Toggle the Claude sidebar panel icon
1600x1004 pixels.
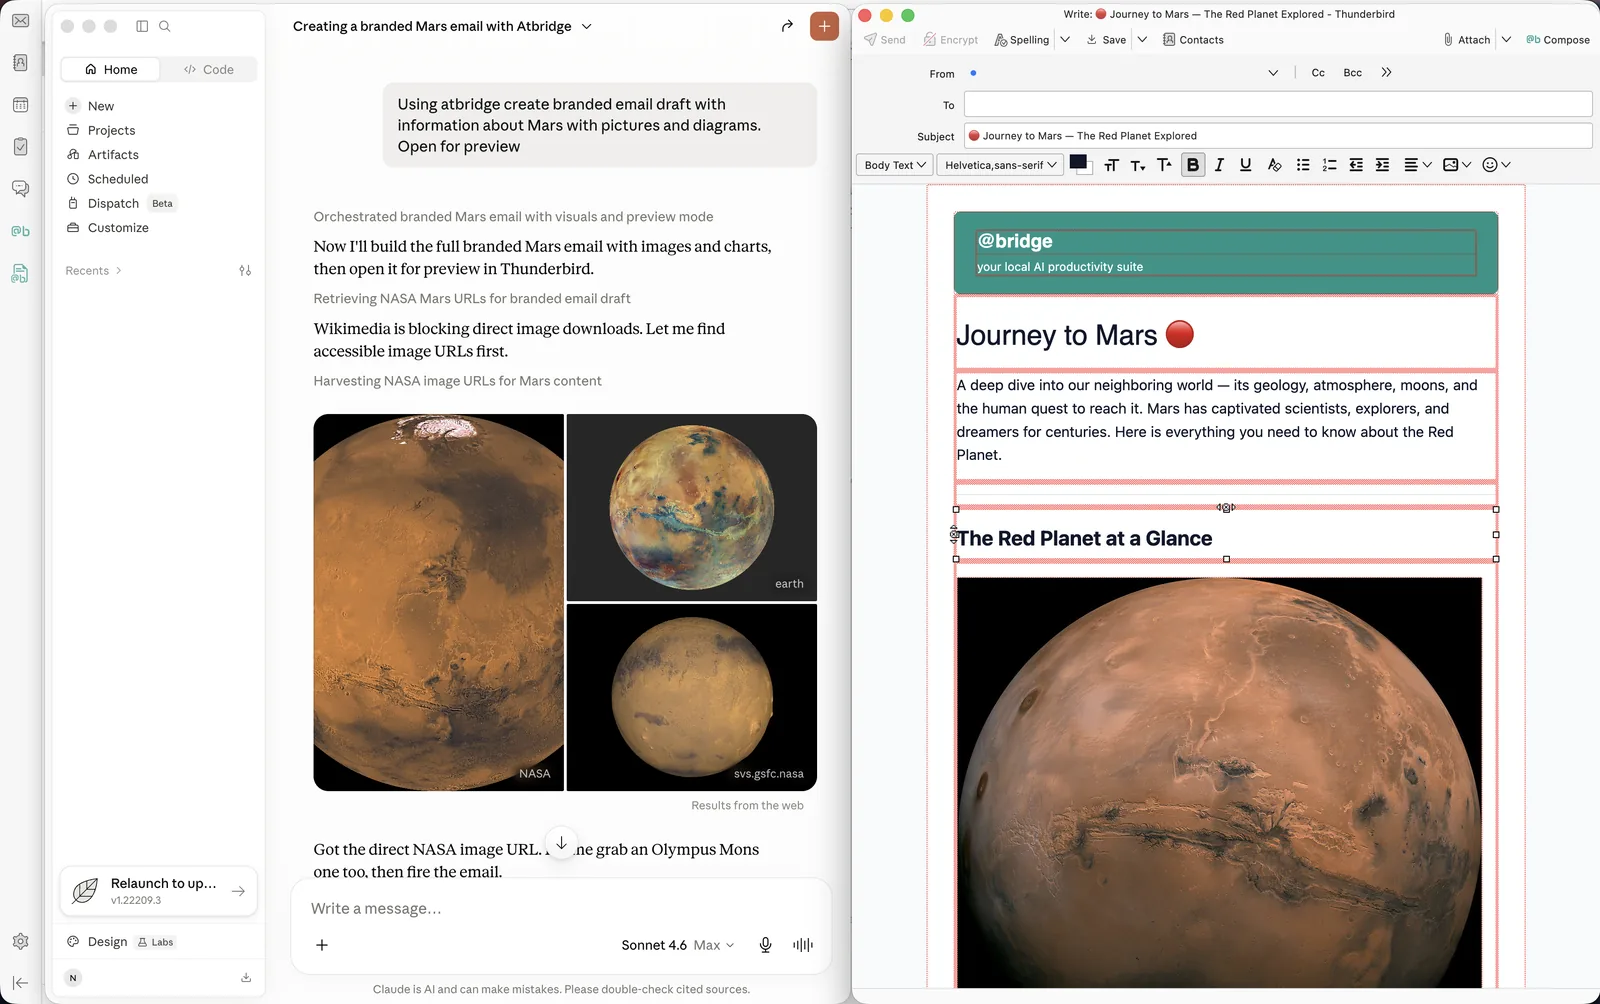coord(142,26)
